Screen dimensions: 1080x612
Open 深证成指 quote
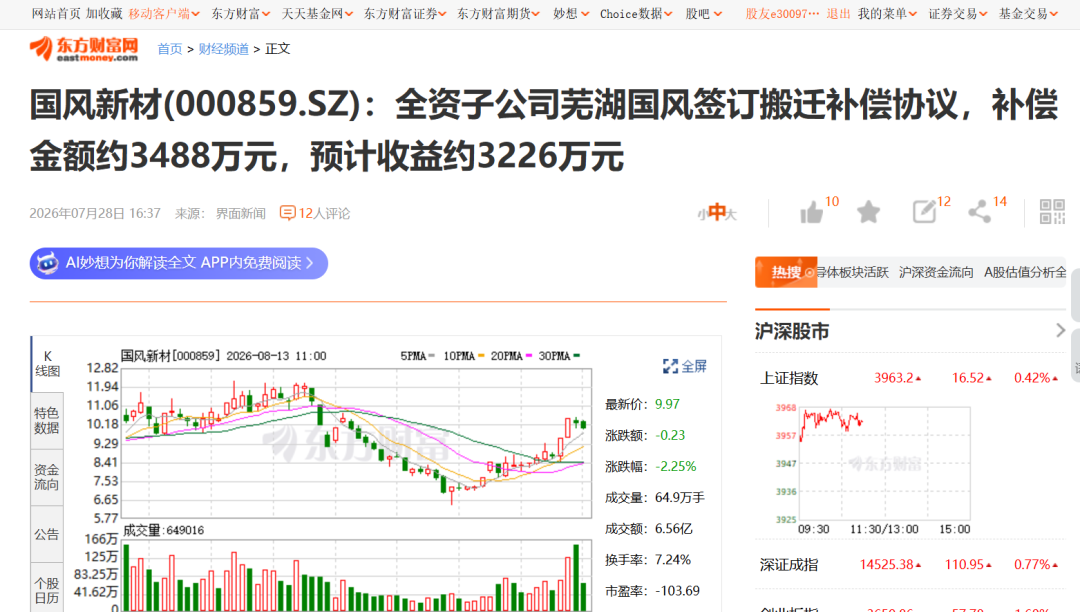789,565
